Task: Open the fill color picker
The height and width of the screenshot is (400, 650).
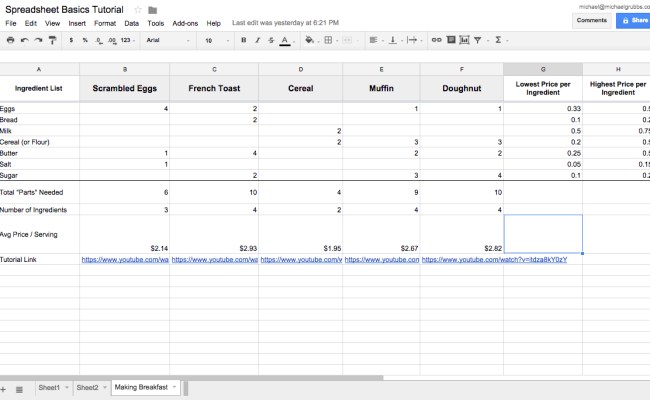Action: click(x=309, y=40)
